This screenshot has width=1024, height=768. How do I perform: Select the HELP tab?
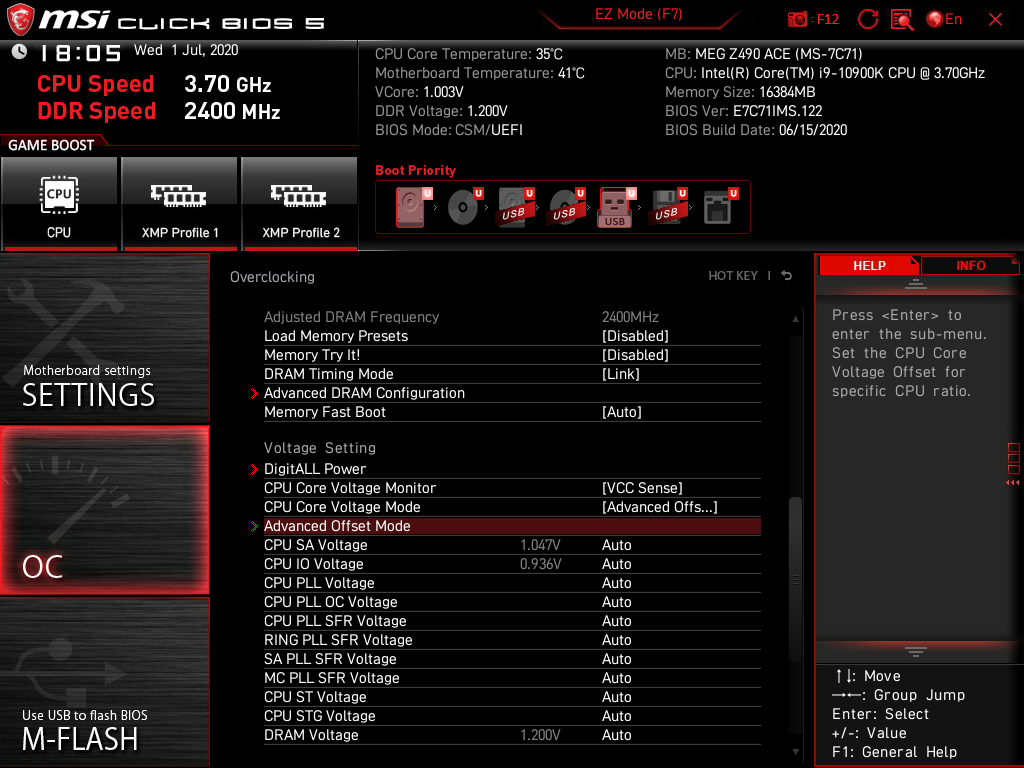(x=868, y=265)
